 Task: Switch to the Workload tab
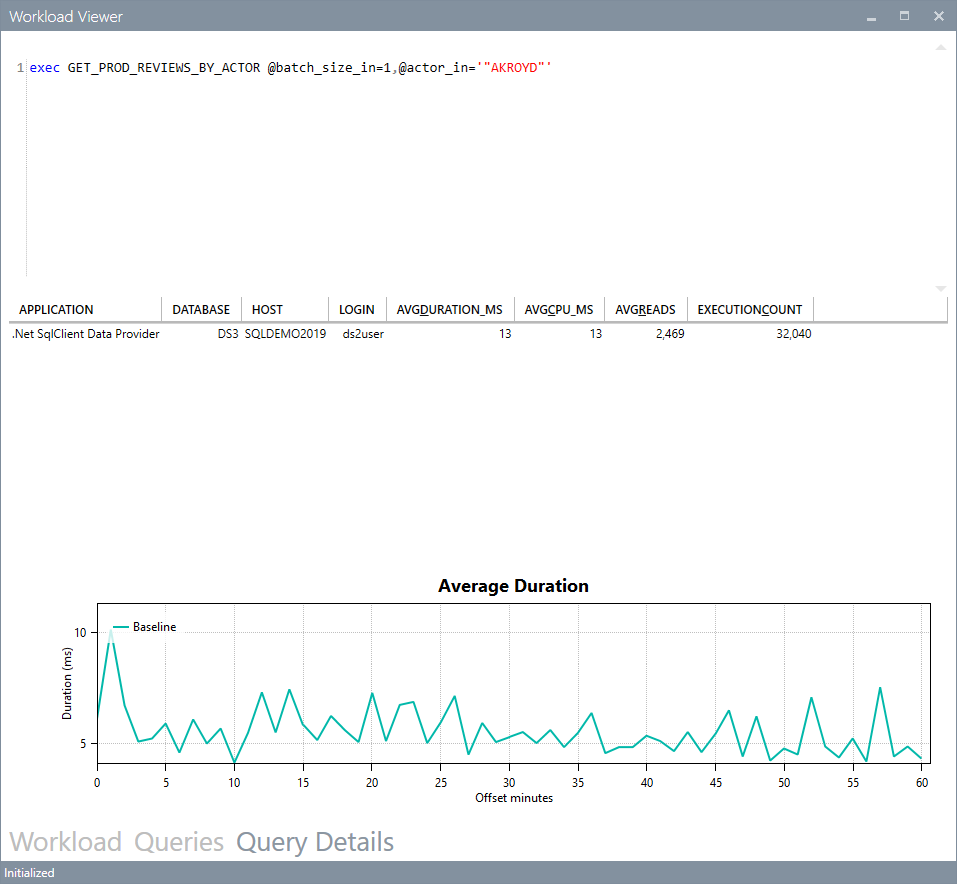(65, 842)
